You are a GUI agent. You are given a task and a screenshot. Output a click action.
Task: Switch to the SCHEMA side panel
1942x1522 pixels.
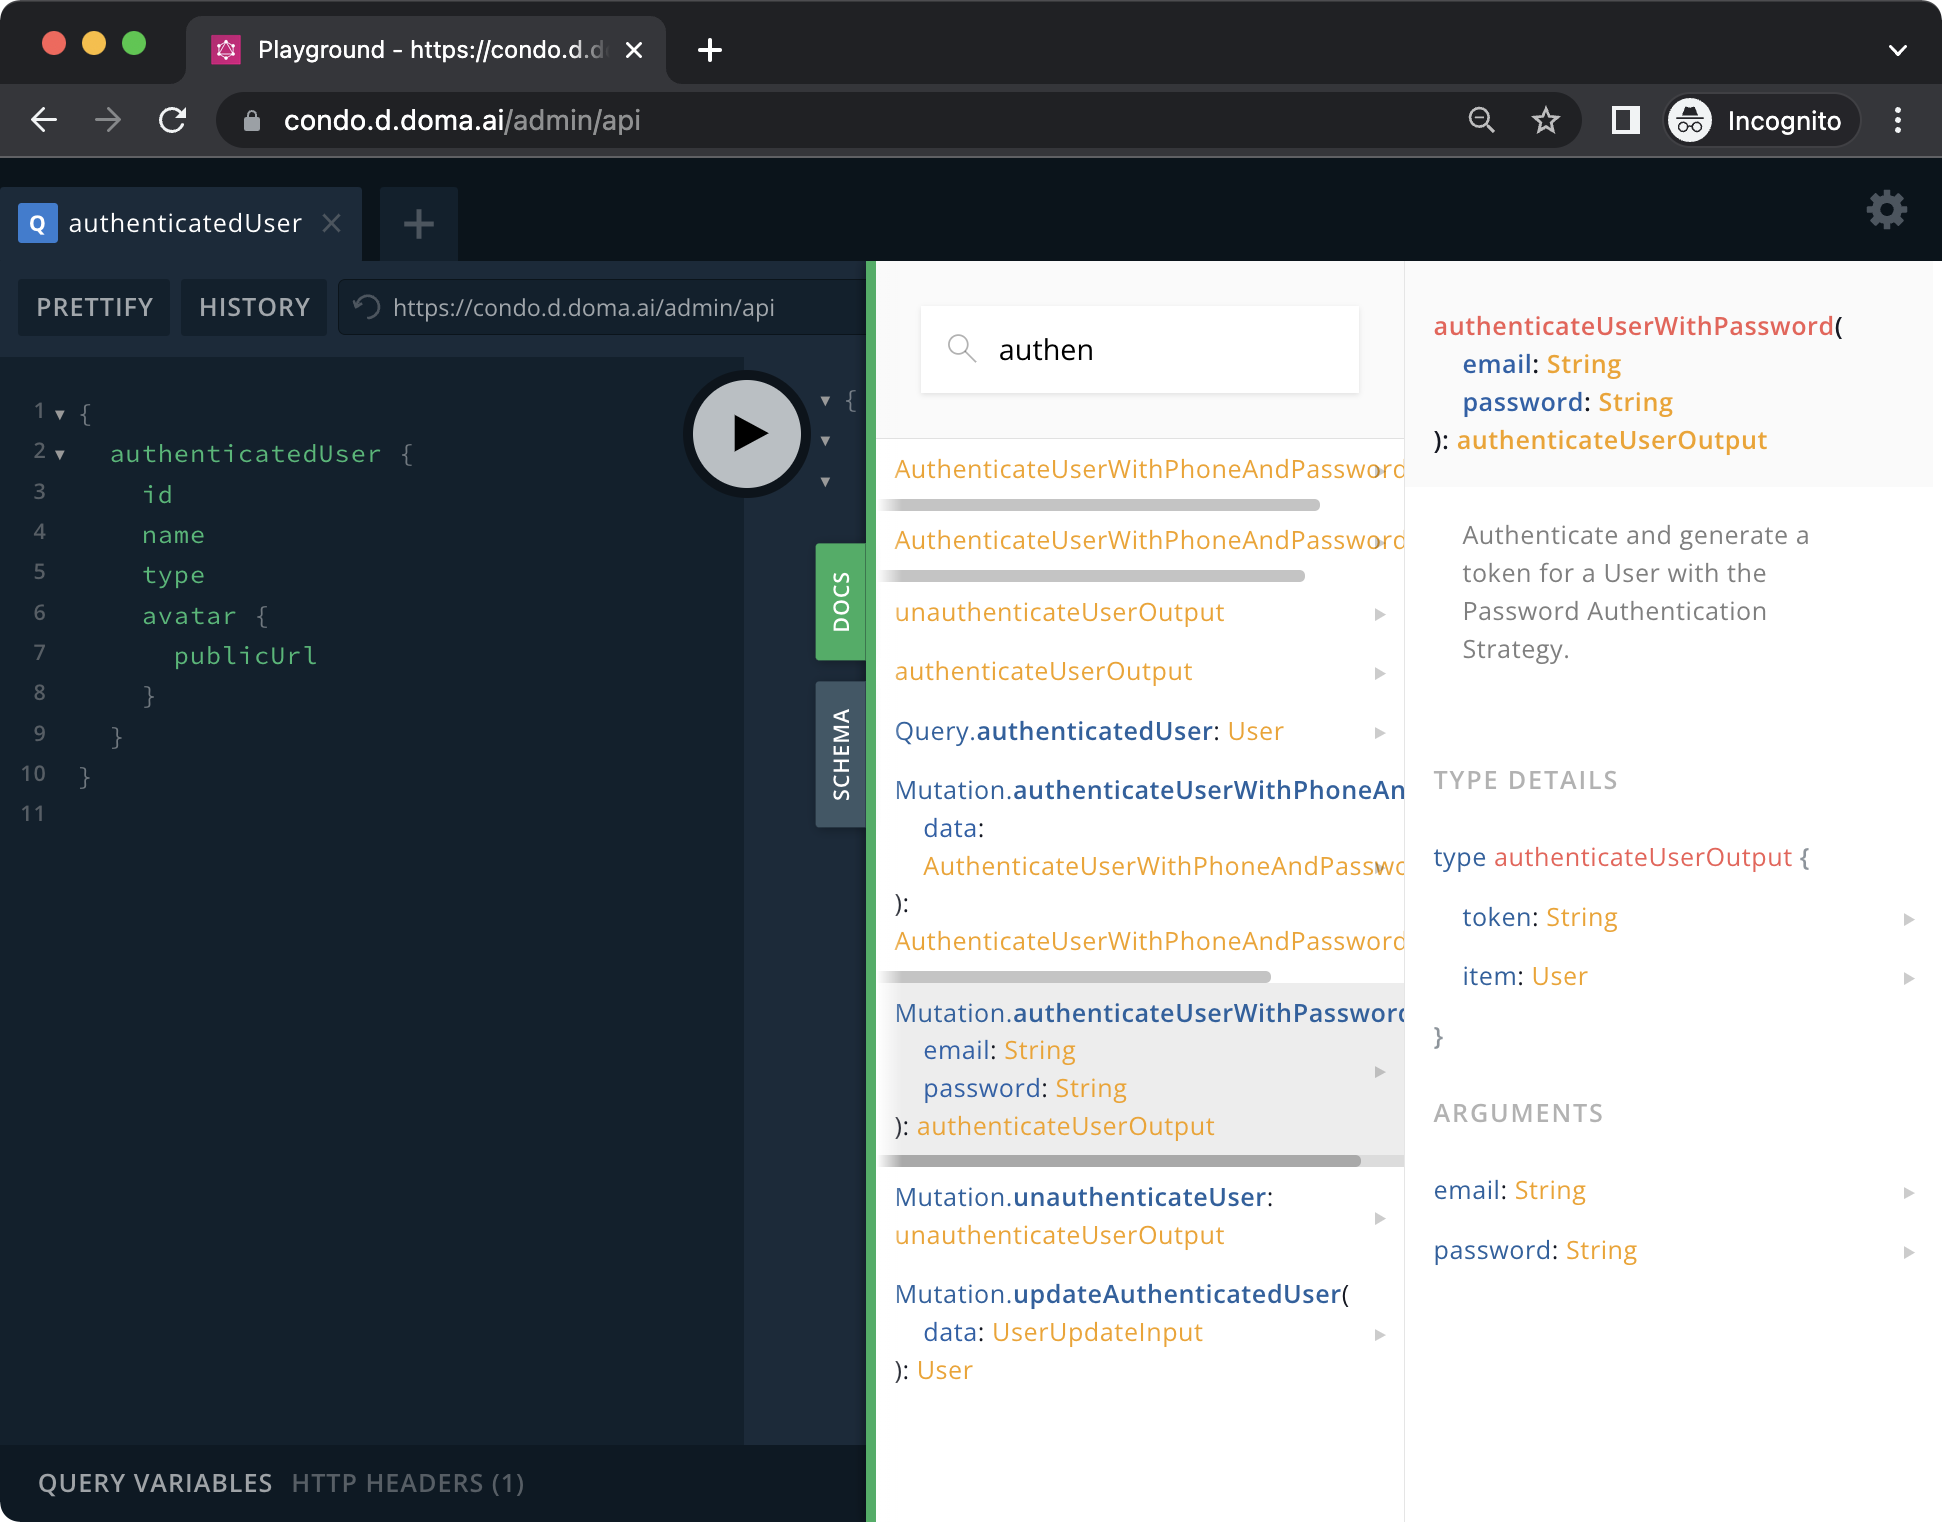tap(840, 753)
